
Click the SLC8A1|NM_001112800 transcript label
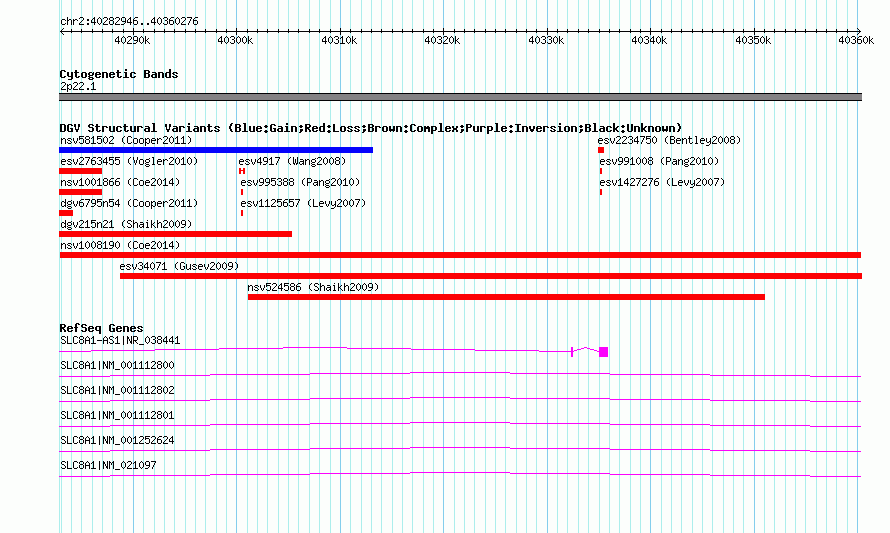117,366
